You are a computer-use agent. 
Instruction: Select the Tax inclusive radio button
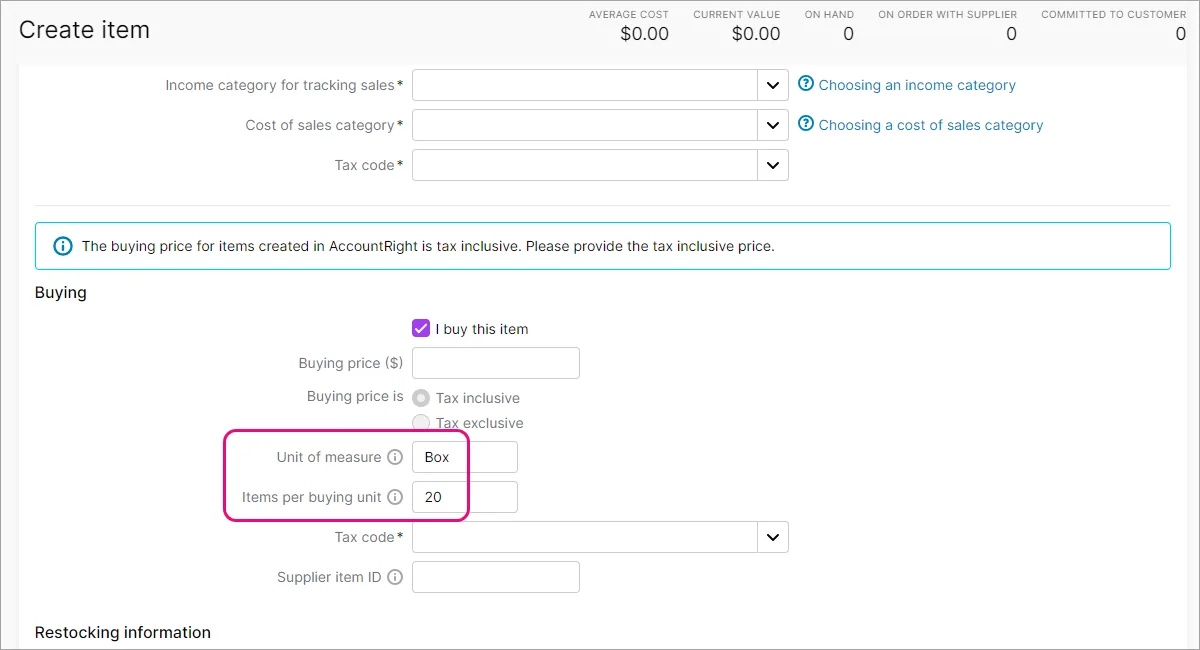point(421,397)
